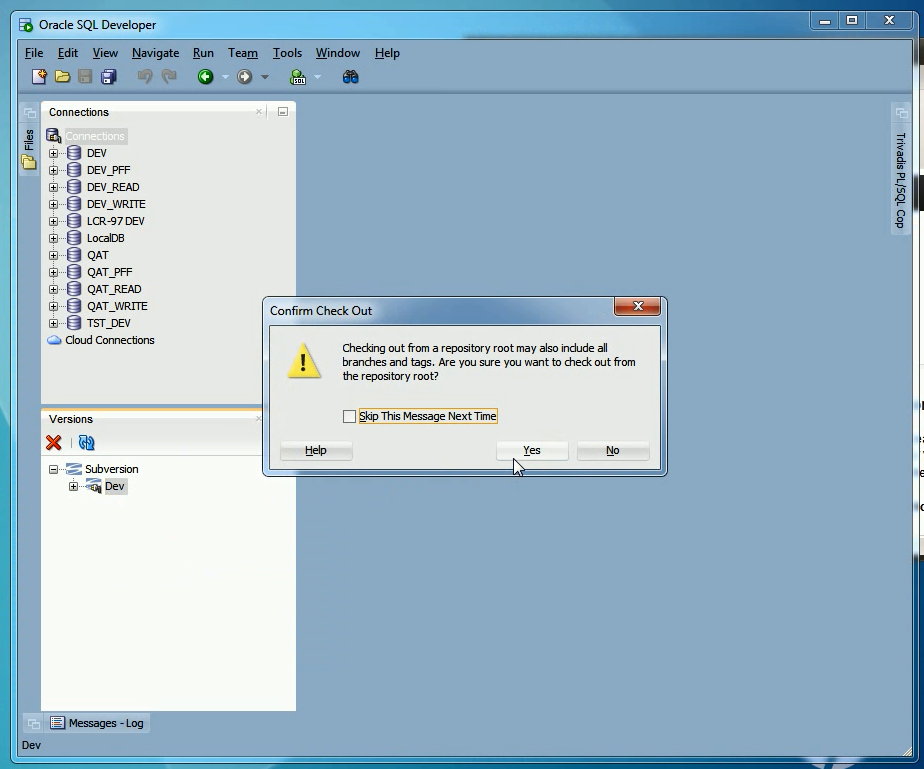Expand the LocalDB connection node
The height and width of the screenshot is (769, 924).
54,238
